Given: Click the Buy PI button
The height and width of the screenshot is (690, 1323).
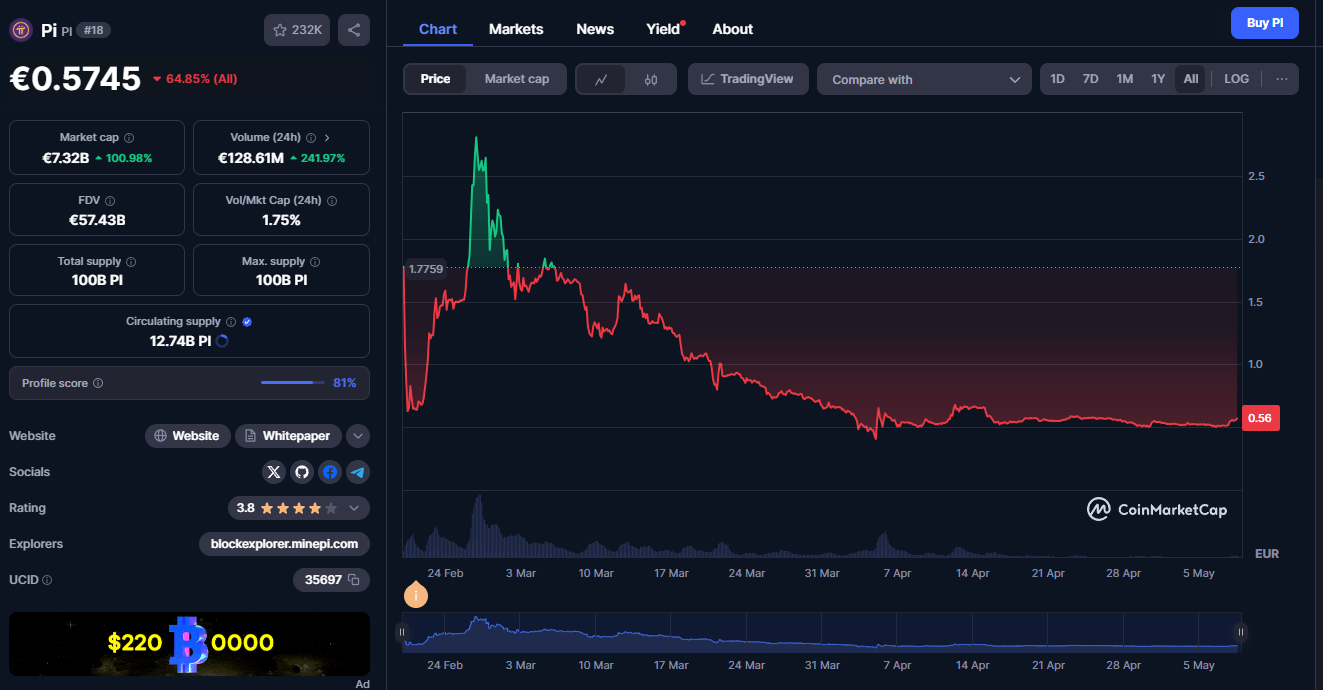Looking at the screenshot, I should tap(1265, 23).
